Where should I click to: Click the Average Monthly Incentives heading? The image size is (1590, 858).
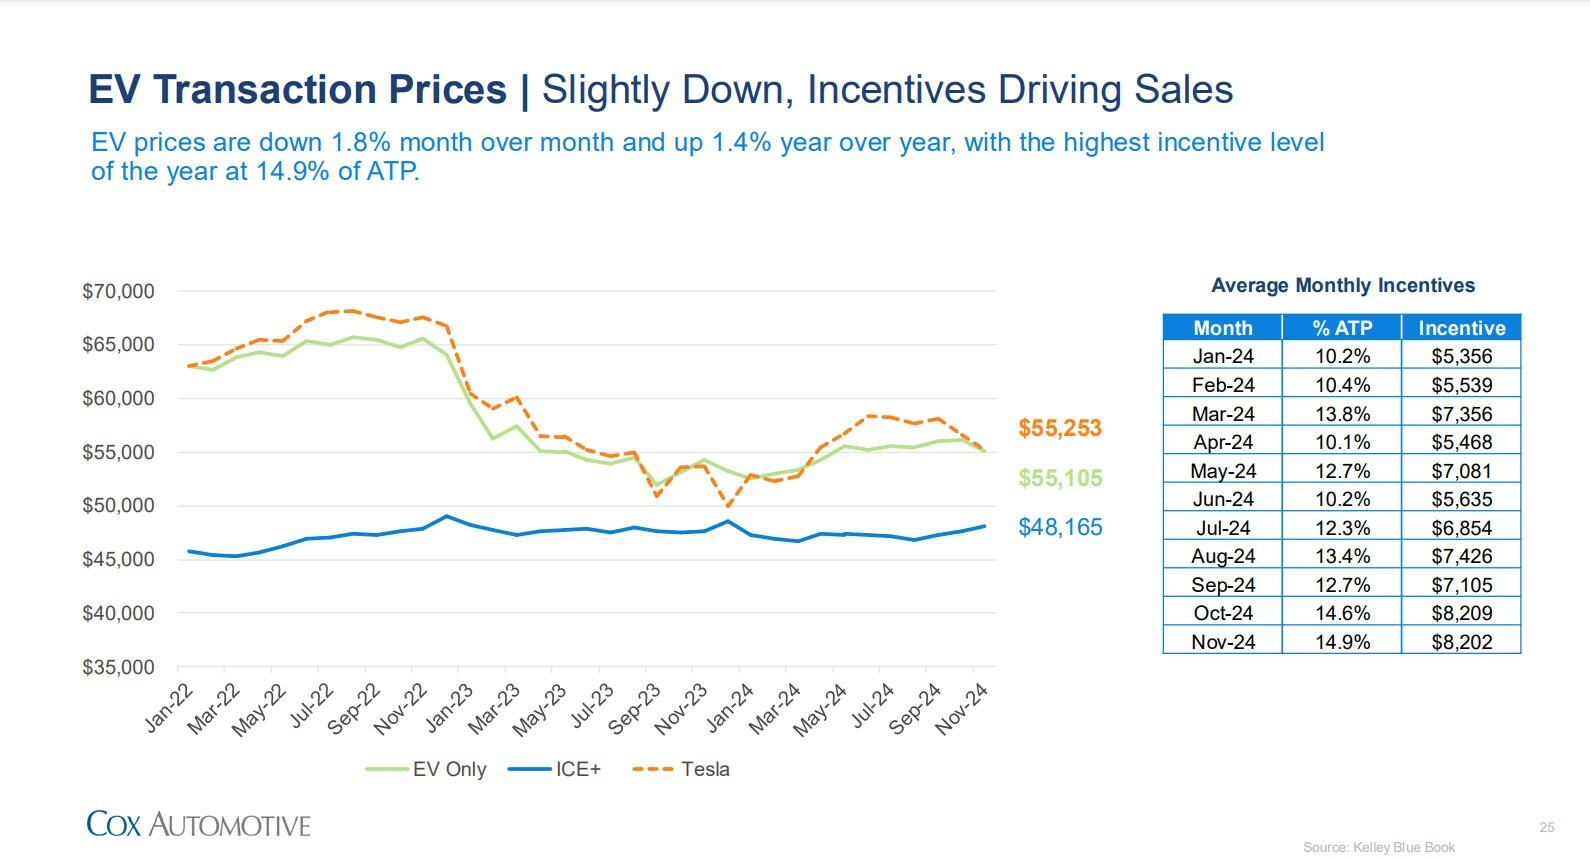tap(1342, 285)
